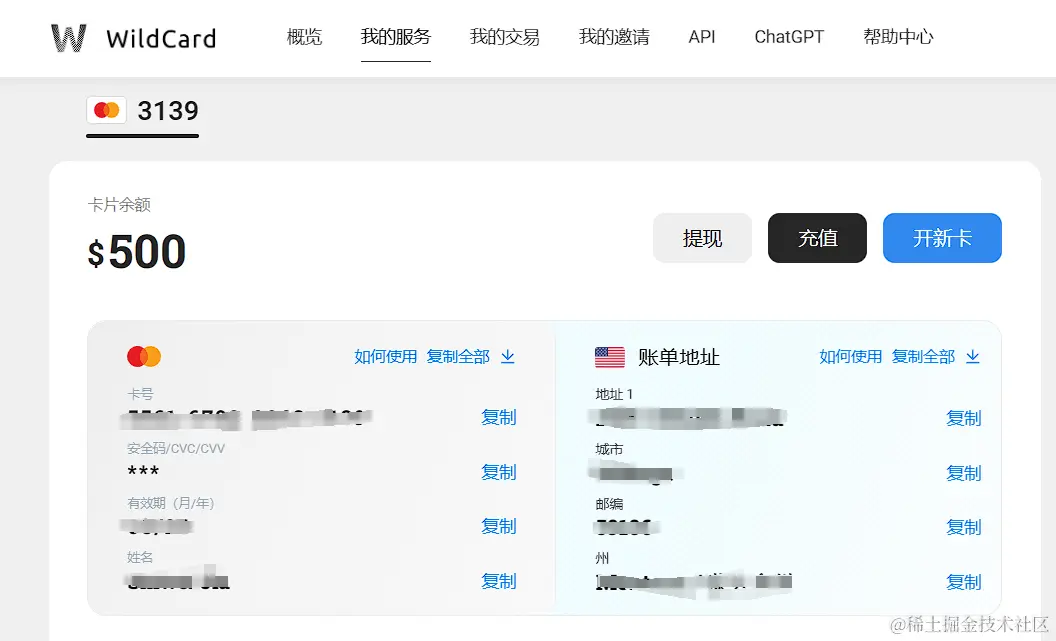Open the ChatGPT menu item
Viewport: 1056px width, 641px height.
coord(789,37)
